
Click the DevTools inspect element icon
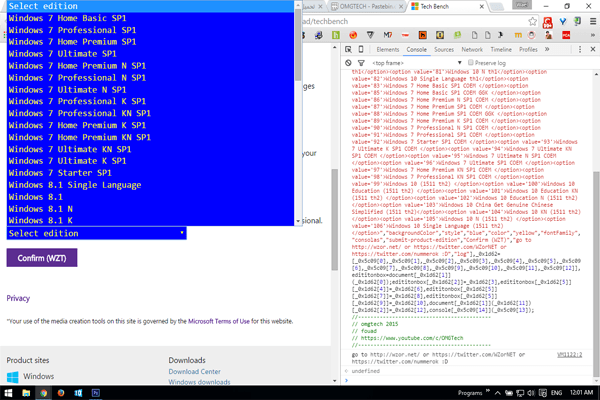(x=349, y=49)
